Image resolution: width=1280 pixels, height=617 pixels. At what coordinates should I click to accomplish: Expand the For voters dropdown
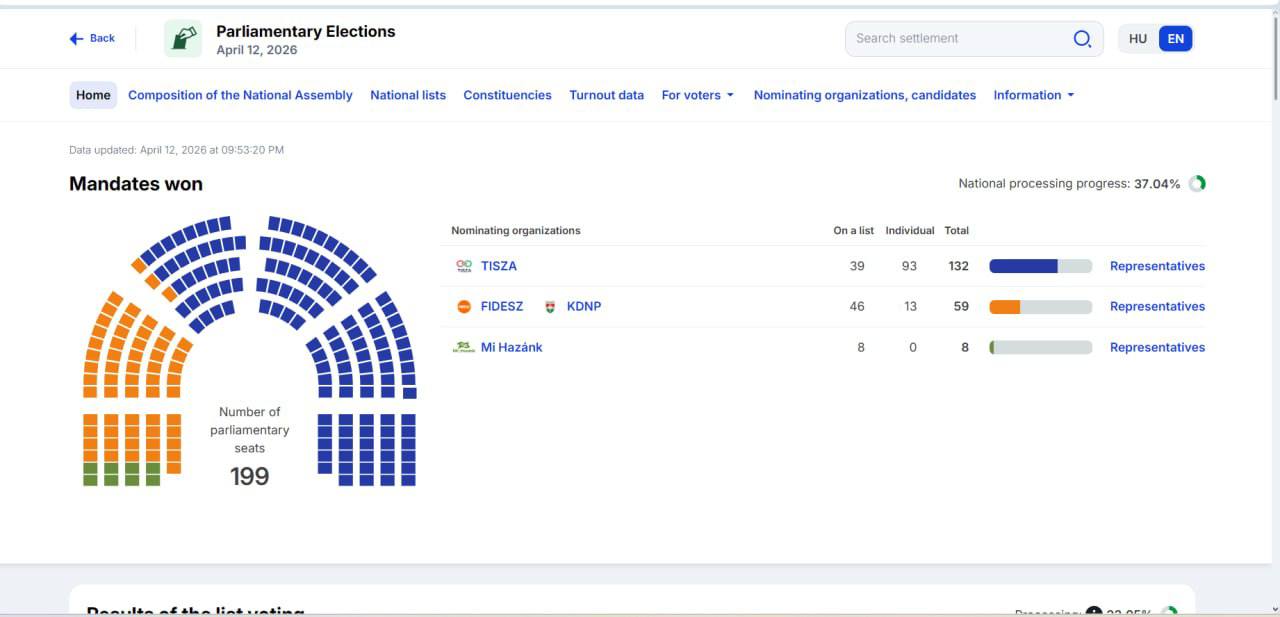(697, 95)
